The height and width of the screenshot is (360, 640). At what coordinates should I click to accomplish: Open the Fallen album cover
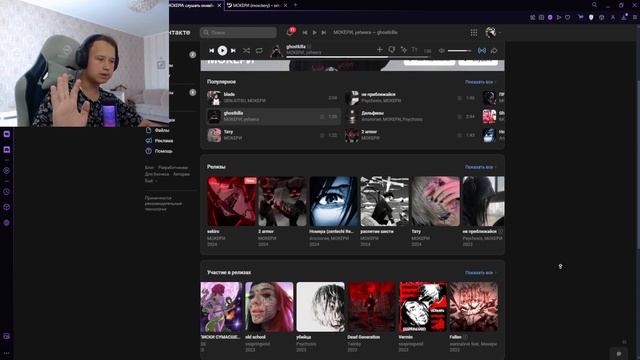pos(473,307)
